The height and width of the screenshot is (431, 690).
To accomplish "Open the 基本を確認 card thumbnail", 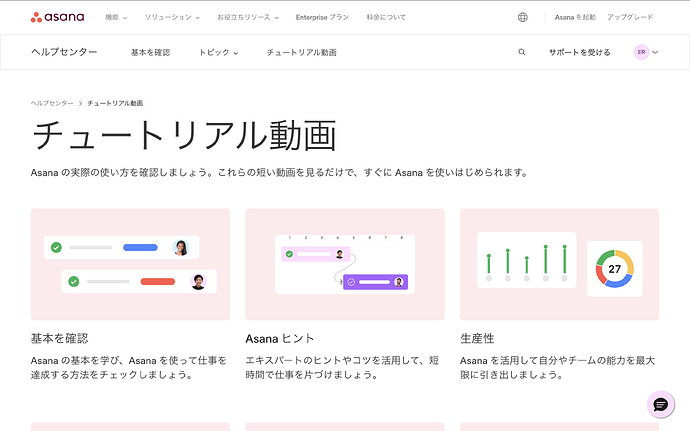I will coord(130,264).
